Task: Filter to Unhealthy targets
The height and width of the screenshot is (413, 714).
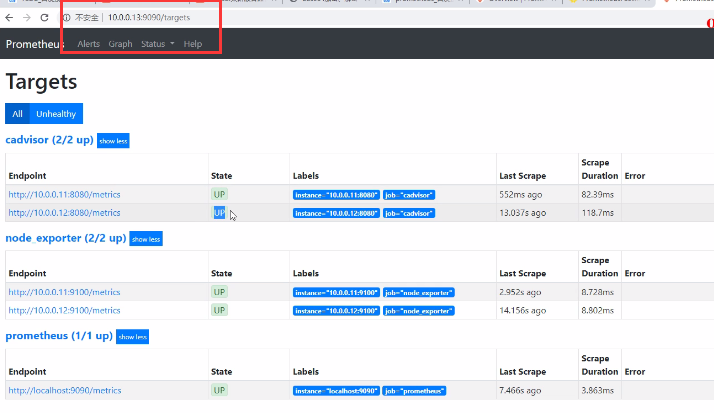Action: click(x=56, y=114)
